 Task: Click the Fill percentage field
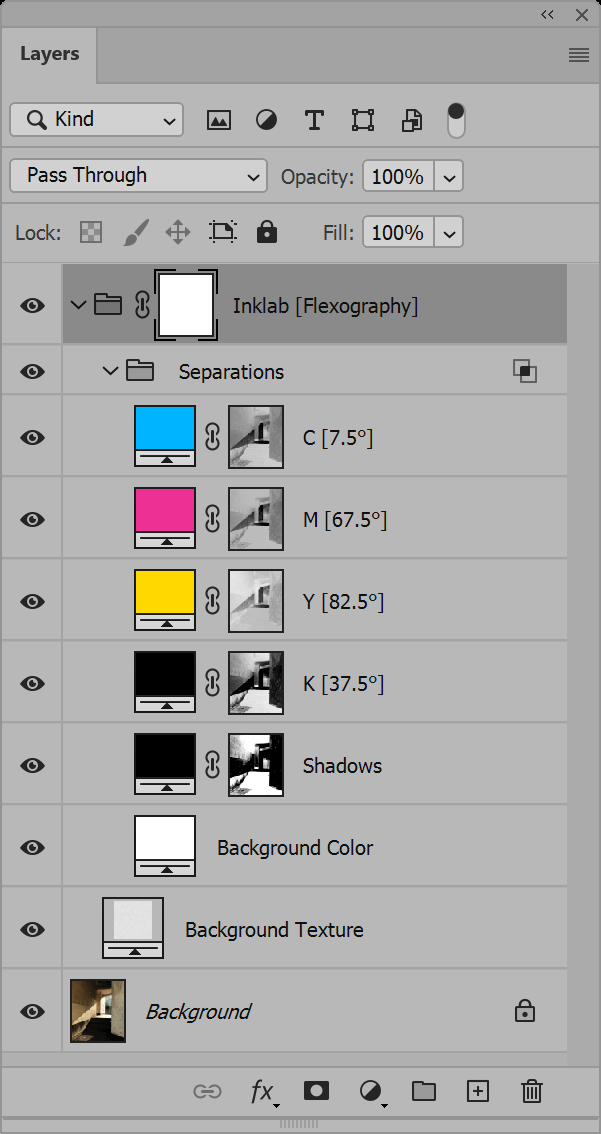click(398, 233)
